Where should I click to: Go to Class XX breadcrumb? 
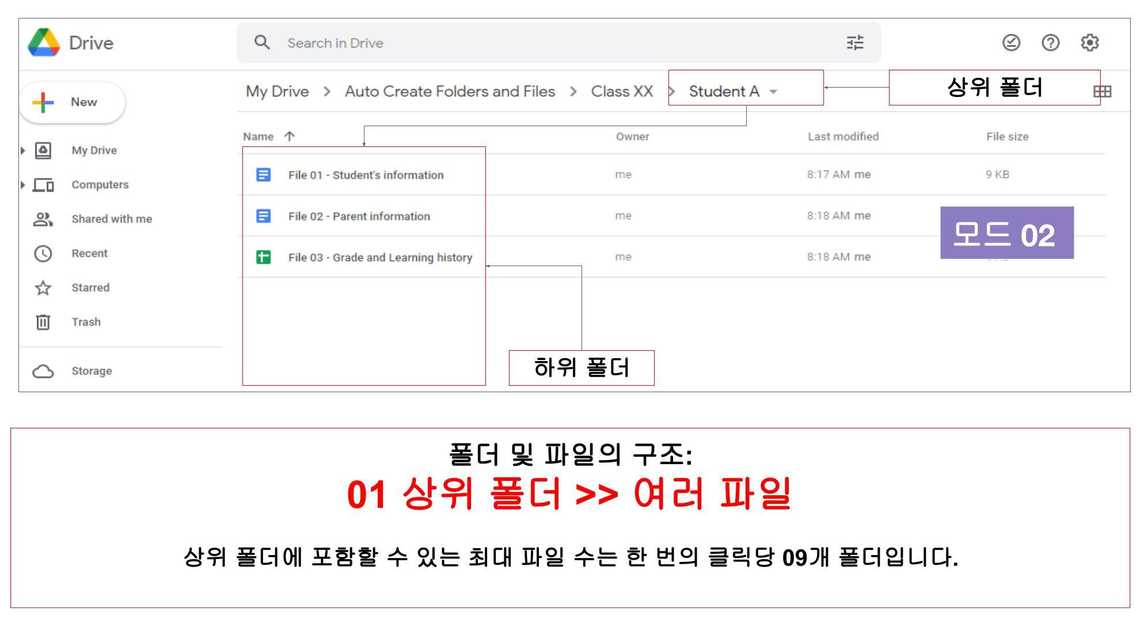tap(621, 92)
